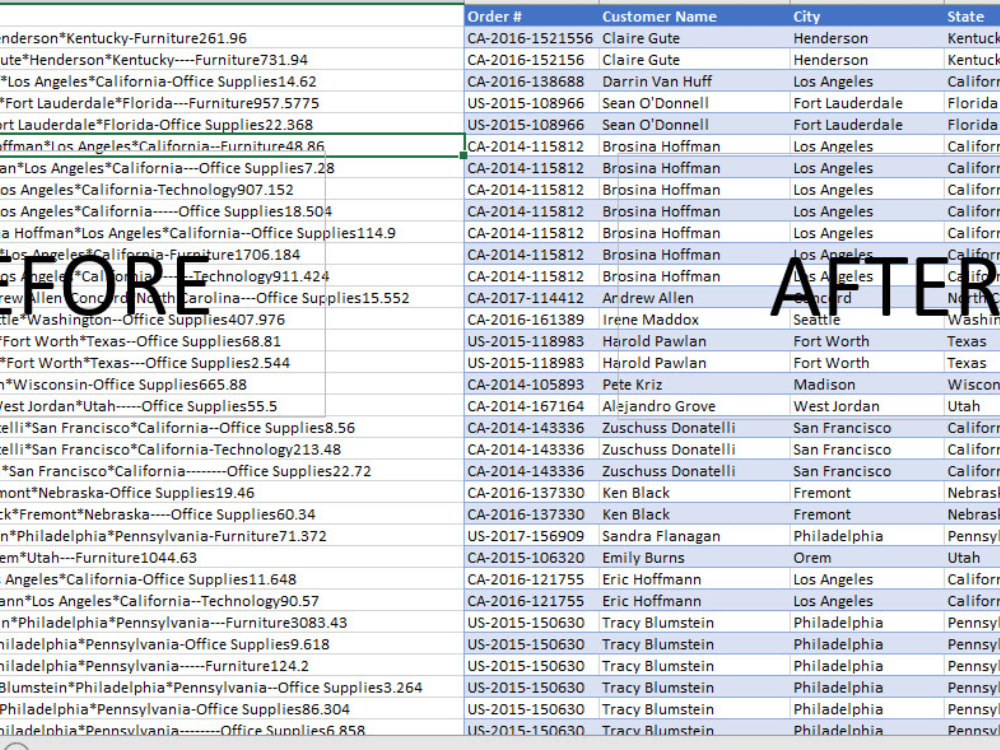The width and height of the screenshot is (1000, 750).
Task: Click the Emily Burns cell
Action: pos(694,557)
